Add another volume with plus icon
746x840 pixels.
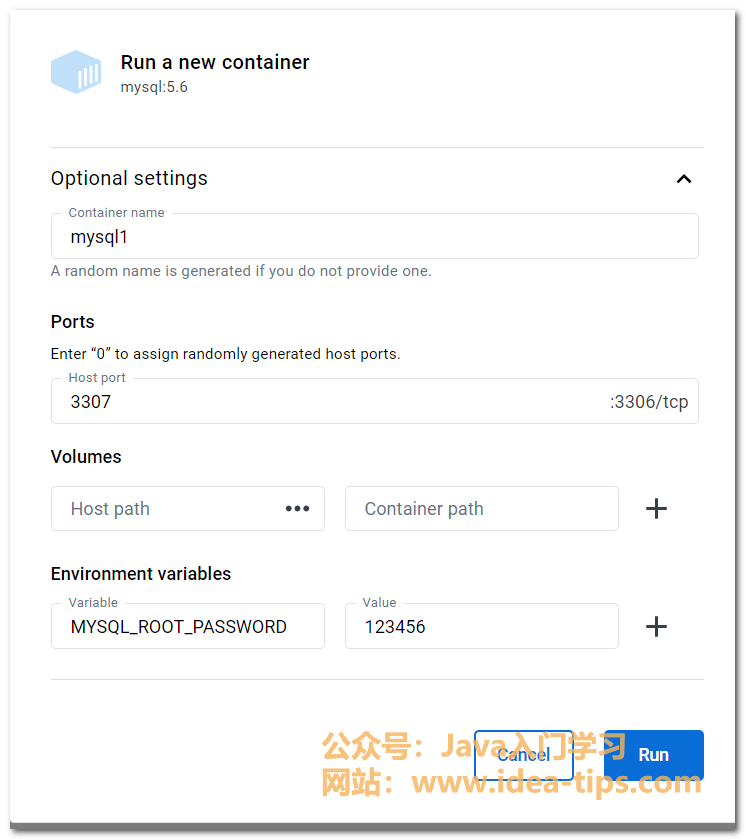point(656,509)
